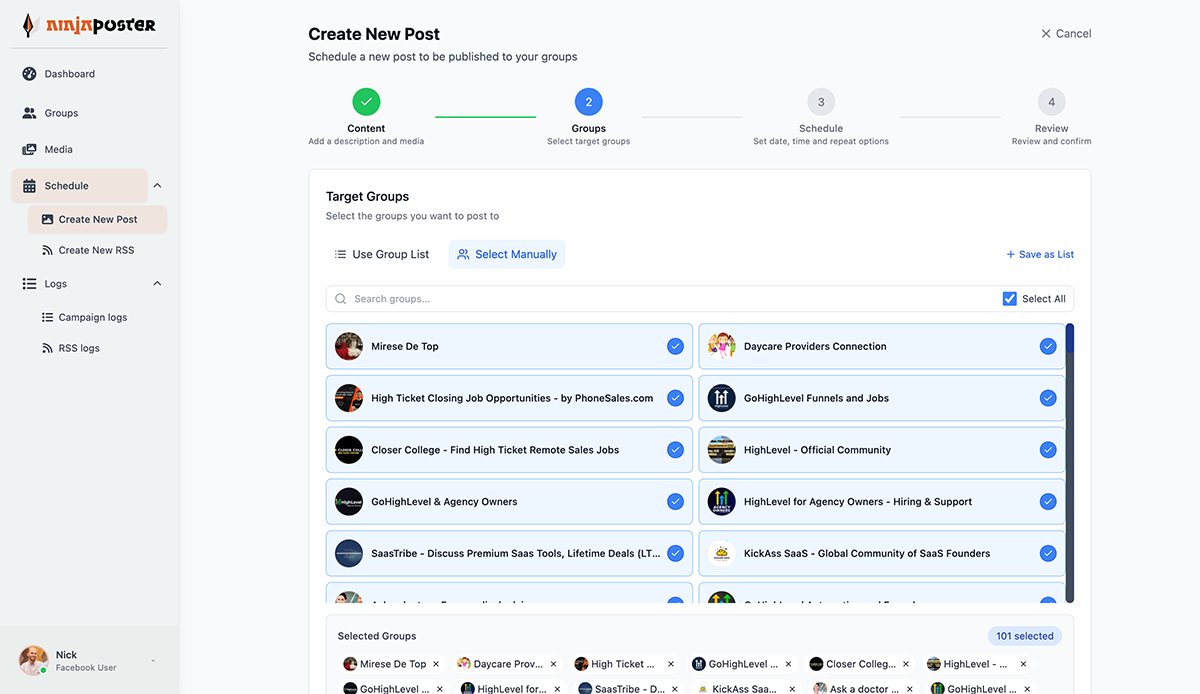Click the group list vertical scrollbar

[1070, 463]
